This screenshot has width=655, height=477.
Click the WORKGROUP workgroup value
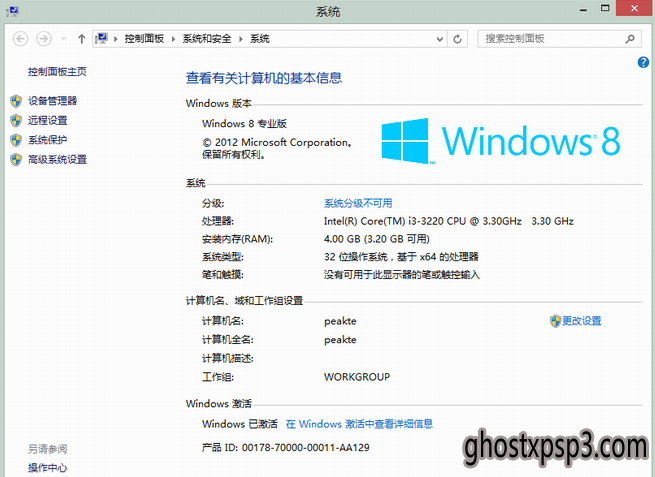tap(357, 377)
